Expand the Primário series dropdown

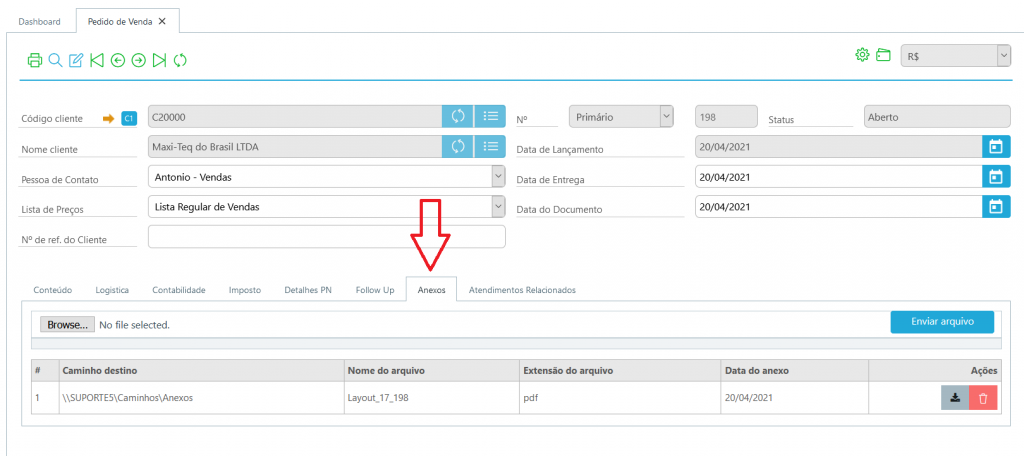point(665,116)
